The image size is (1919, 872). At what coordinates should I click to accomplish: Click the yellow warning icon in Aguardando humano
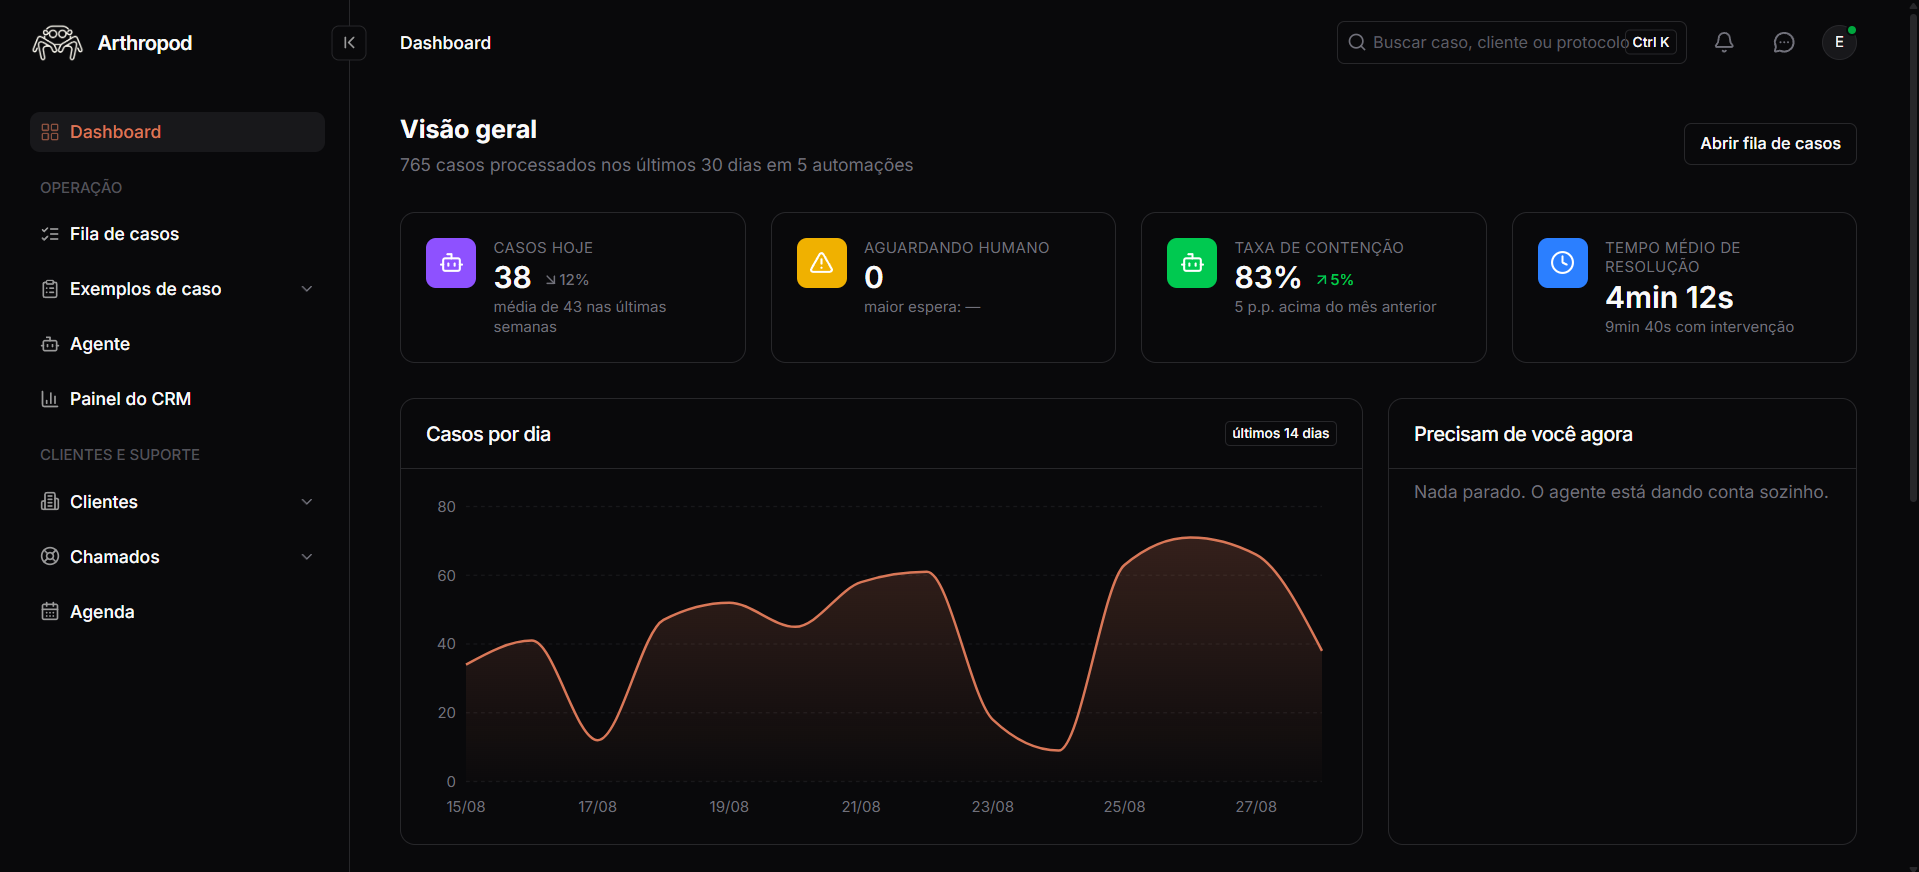coord(822,263)
